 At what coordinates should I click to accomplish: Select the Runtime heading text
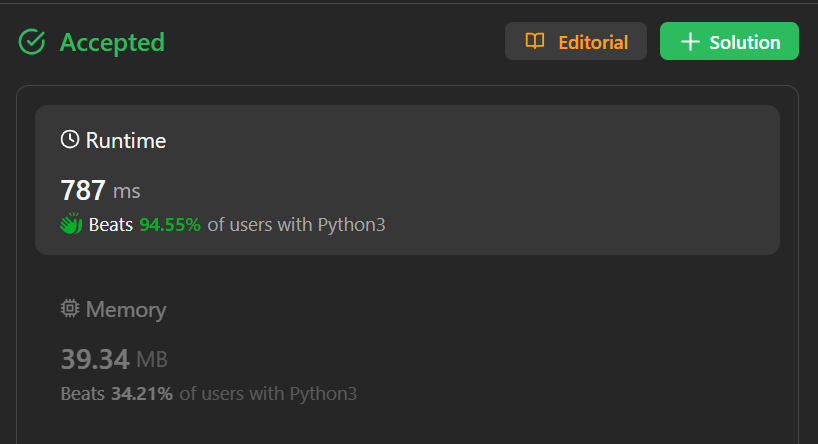[126, 141]
